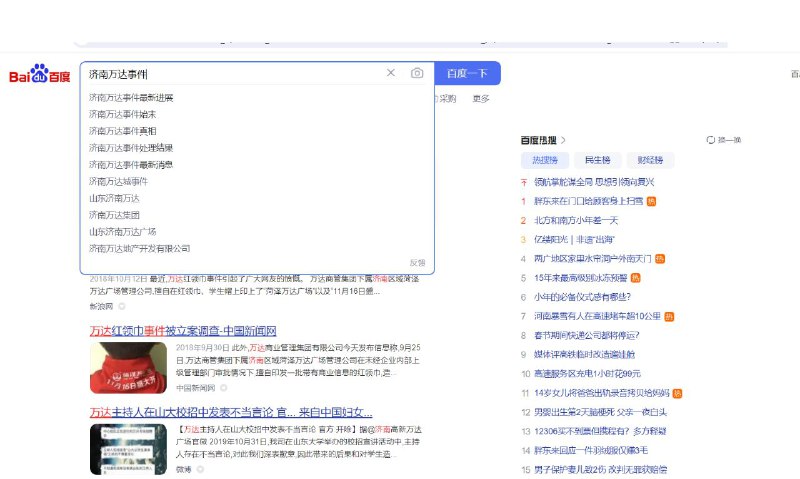
Task: Click the pinned-top icon beside 领航掌舵谋全局
Action: click(x=523, y=182)
